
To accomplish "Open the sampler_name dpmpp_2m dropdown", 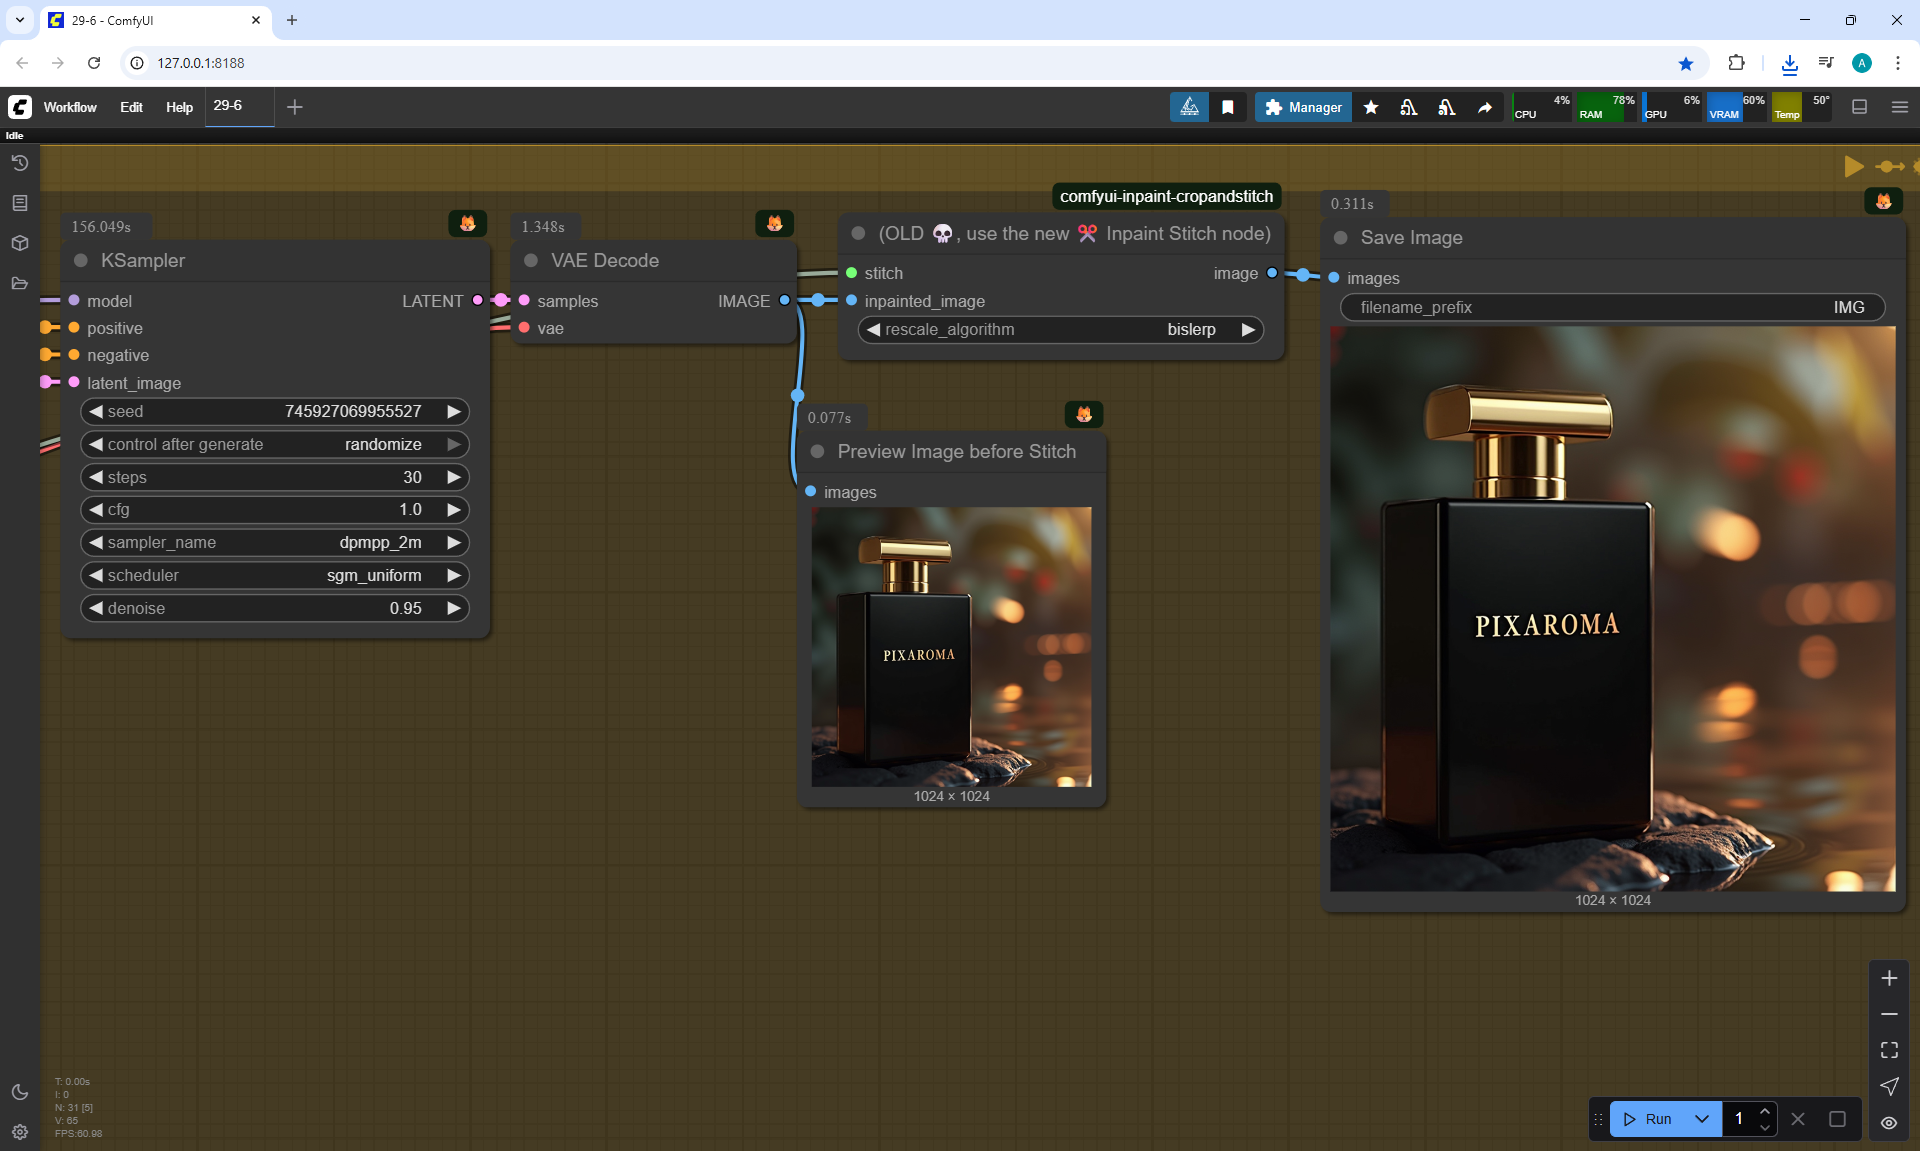I will click(x=275, y=542).
